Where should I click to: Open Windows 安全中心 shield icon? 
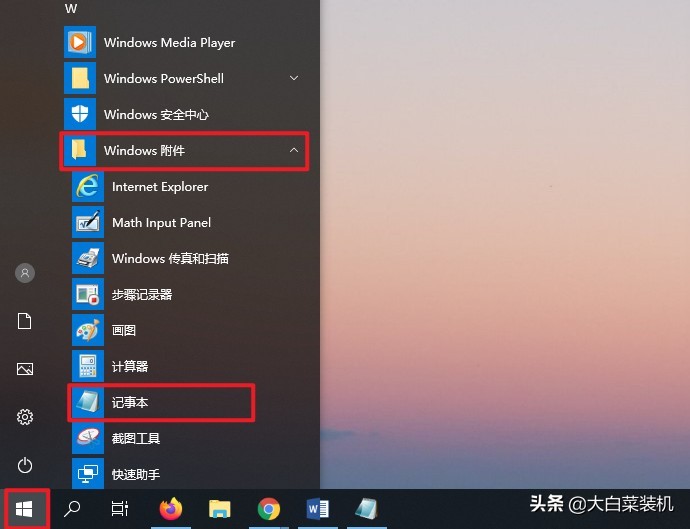pos(80,114)
